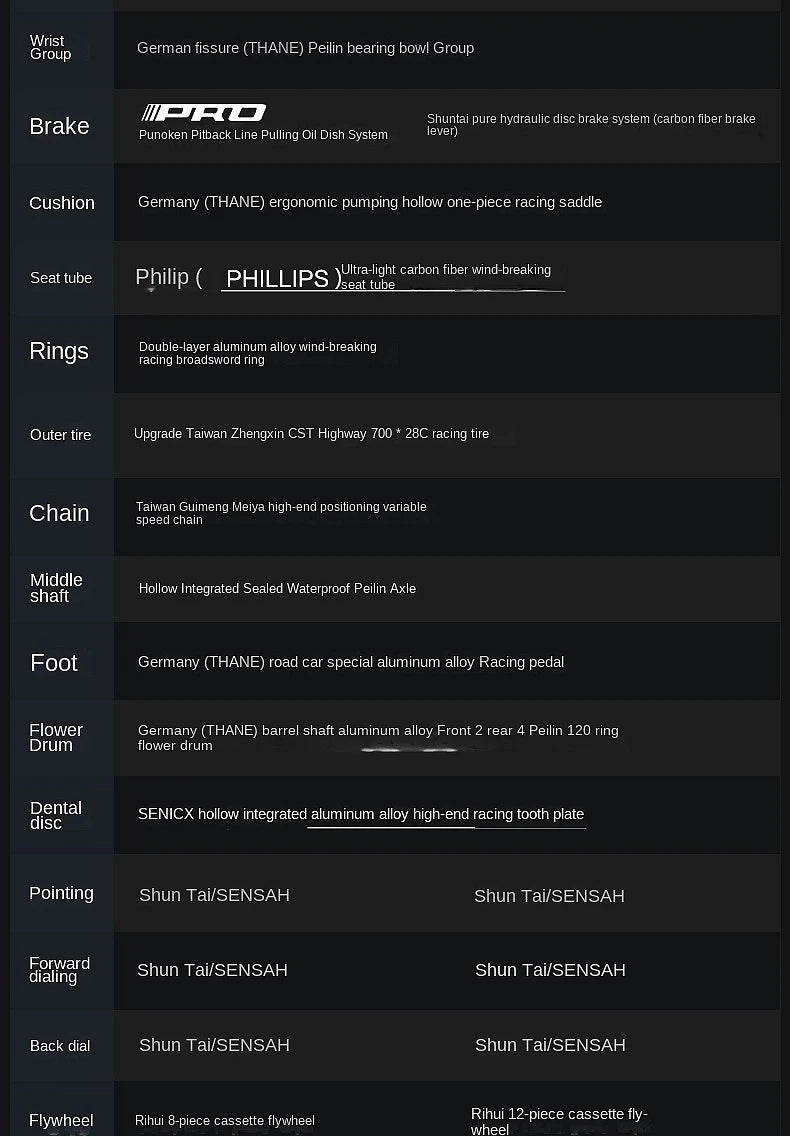790x1136 pixels.
Task: Select the Chain row label
Action: (59, 513)
